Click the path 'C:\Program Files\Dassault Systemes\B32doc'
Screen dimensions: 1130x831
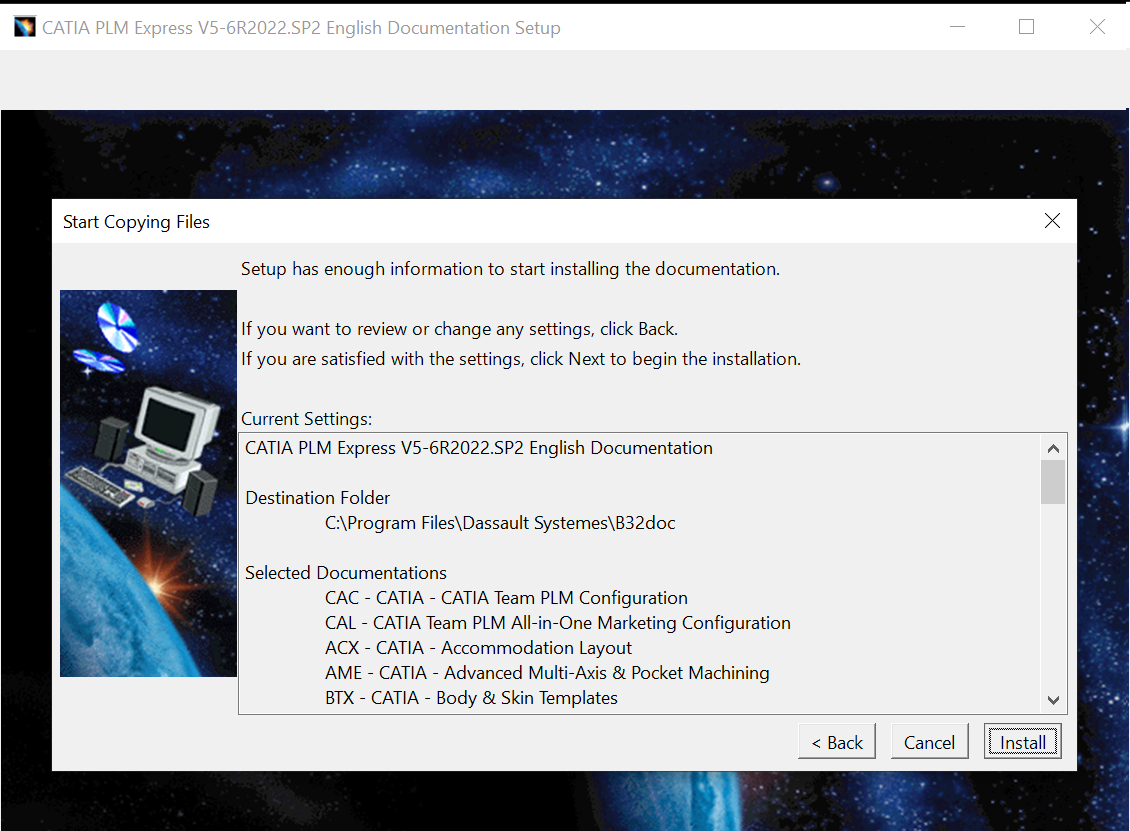click(x=500, y=523)
